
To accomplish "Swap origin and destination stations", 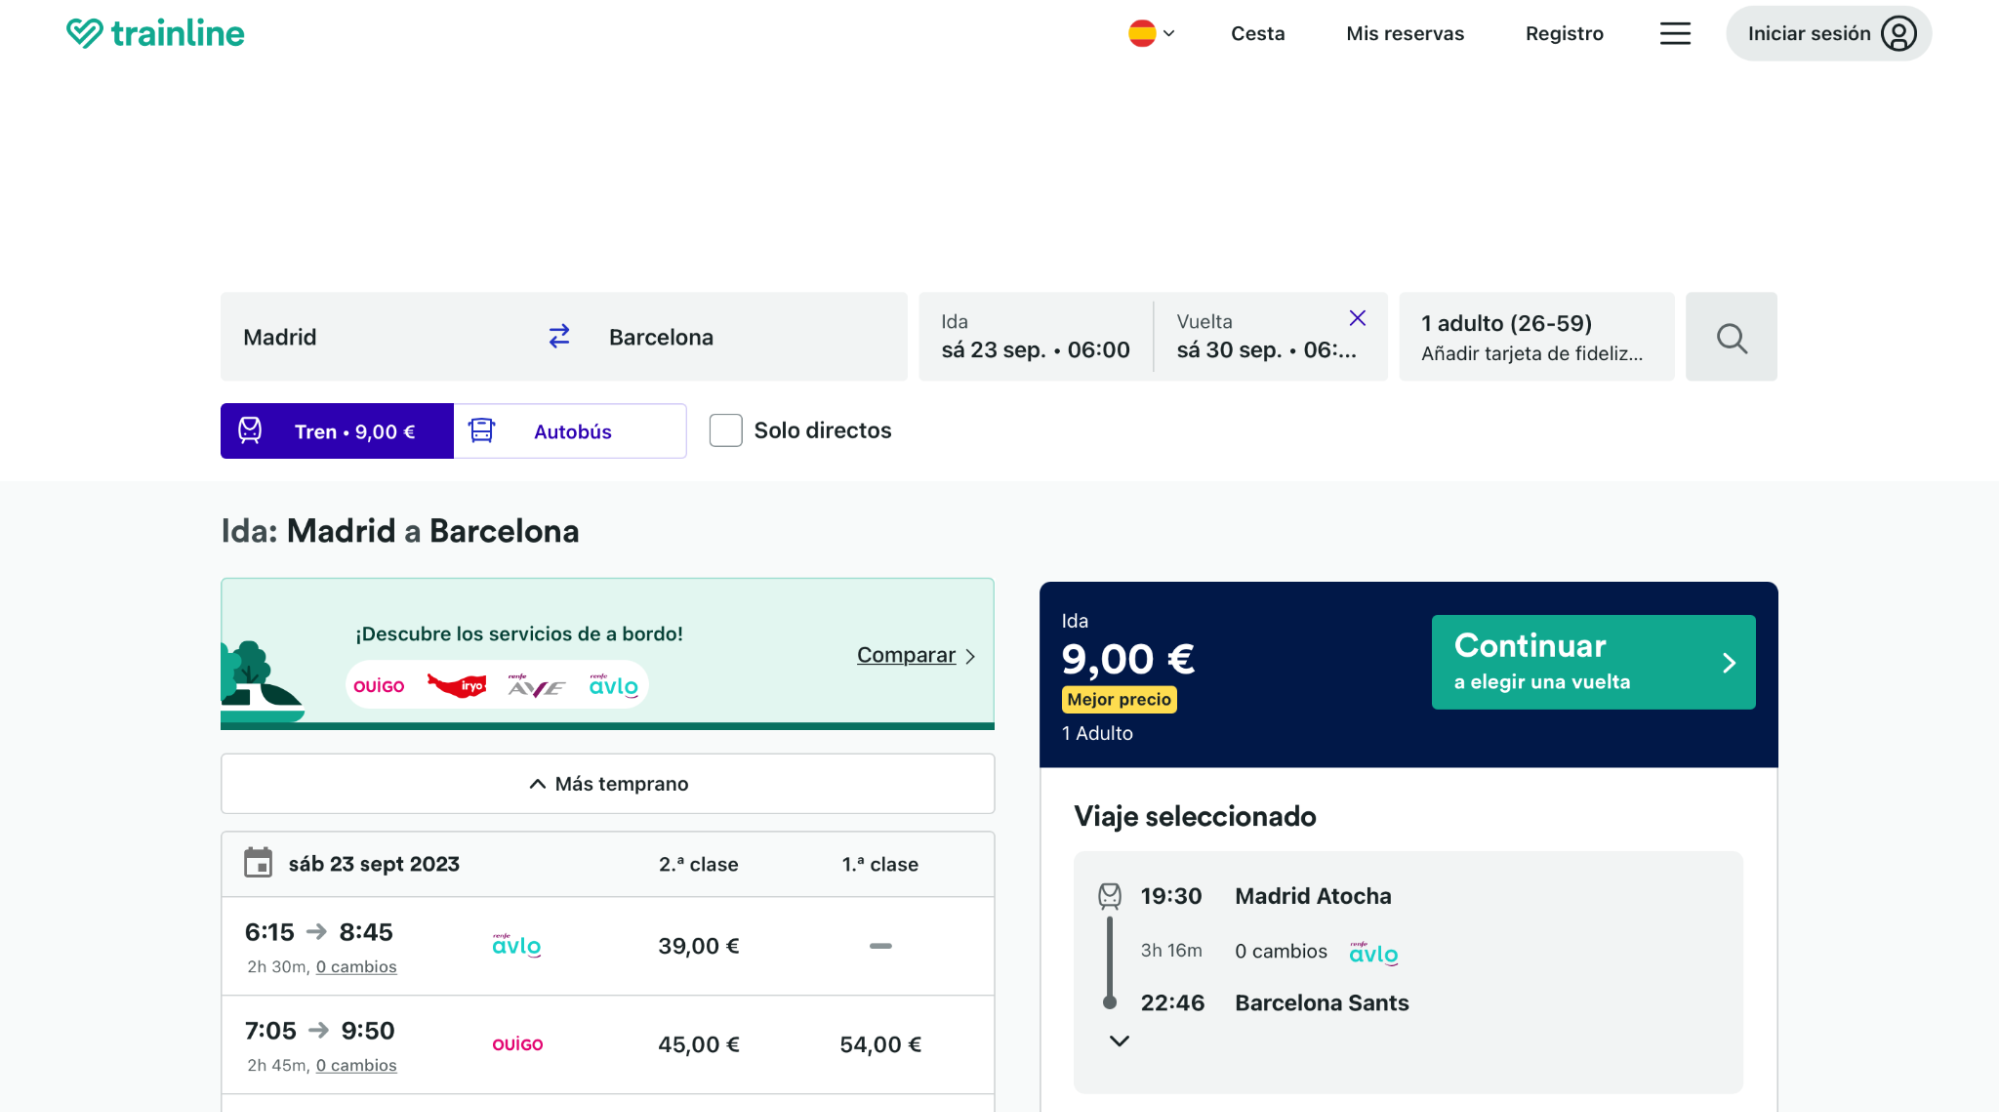I will coord(559,336).
